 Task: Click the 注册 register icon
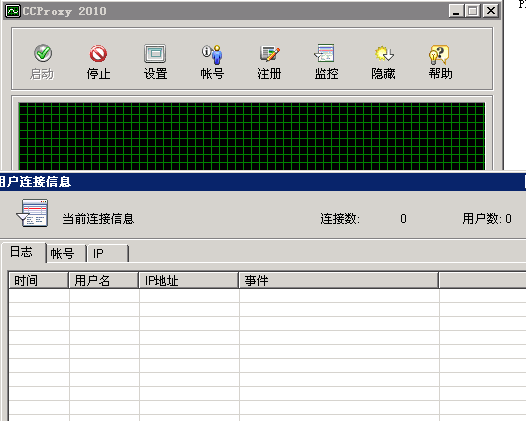pyautogui.click(x=269, y=54)
